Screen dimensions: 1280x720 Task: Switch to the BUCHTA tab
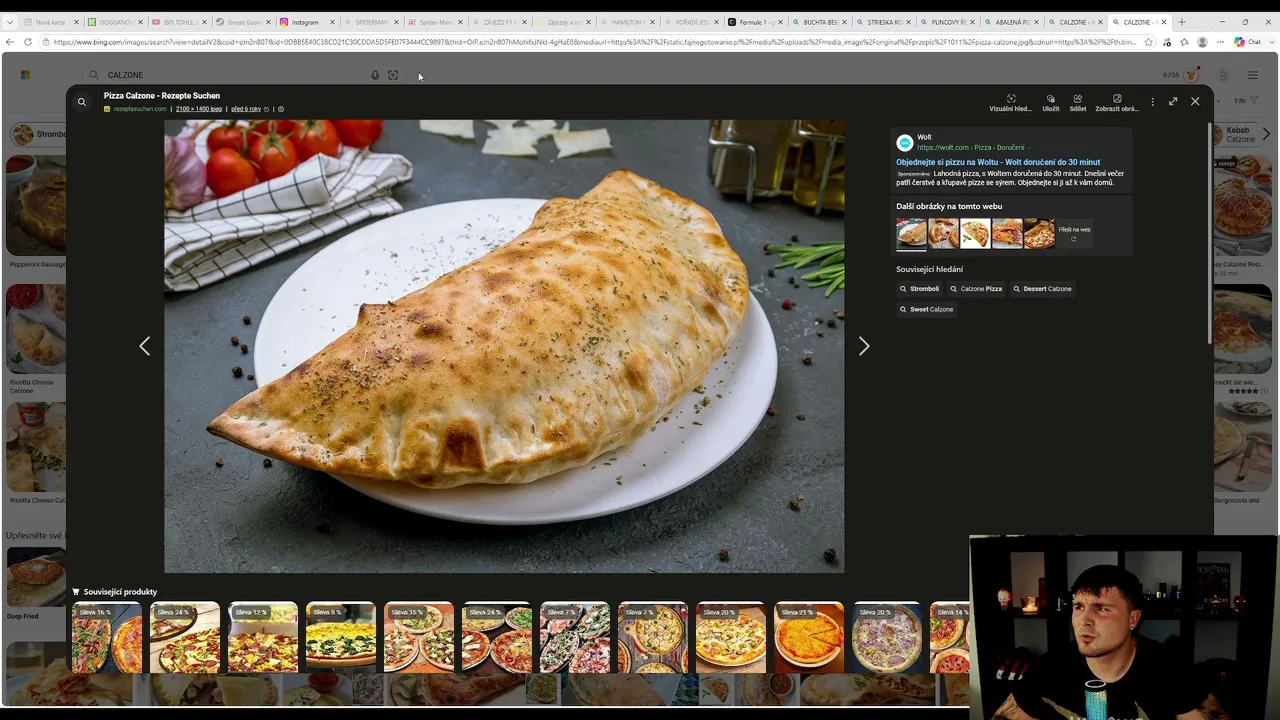point(818,22)
